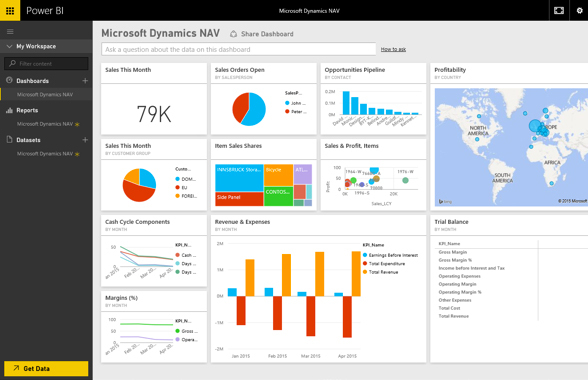Click the Dashboards gauge icon
Screen dimensions: 588x380
[x=9, y=80]
